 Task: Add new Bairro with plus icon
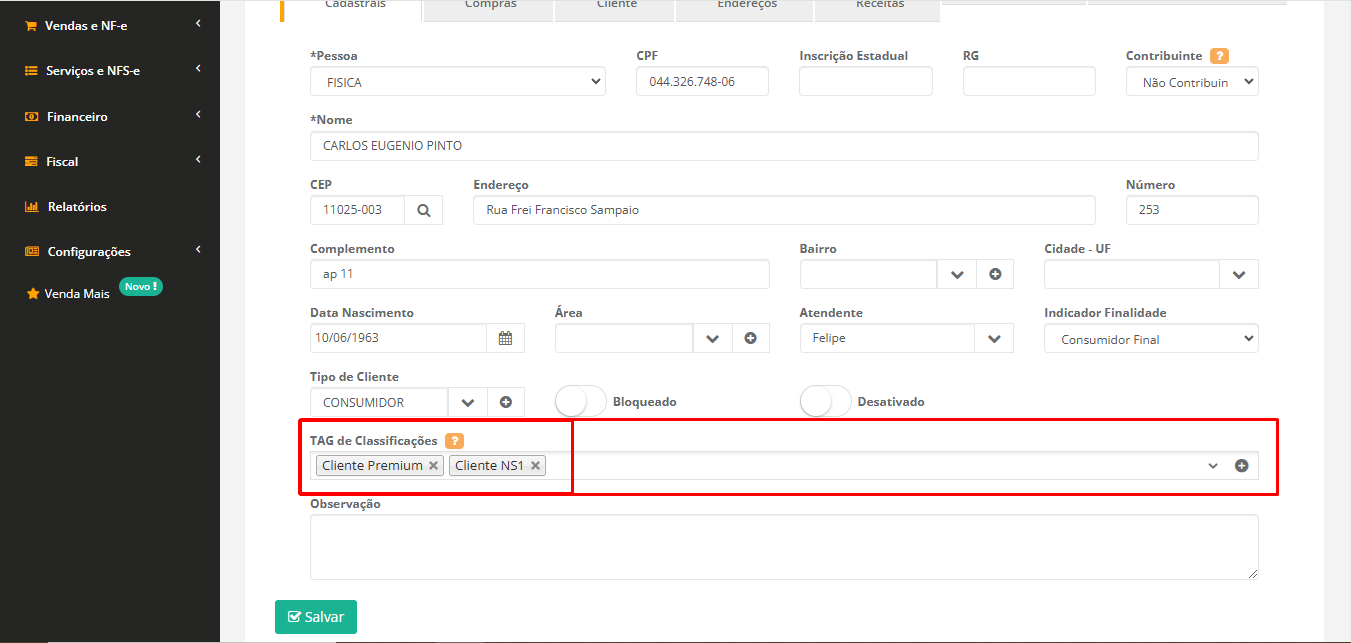pos(995,274)
